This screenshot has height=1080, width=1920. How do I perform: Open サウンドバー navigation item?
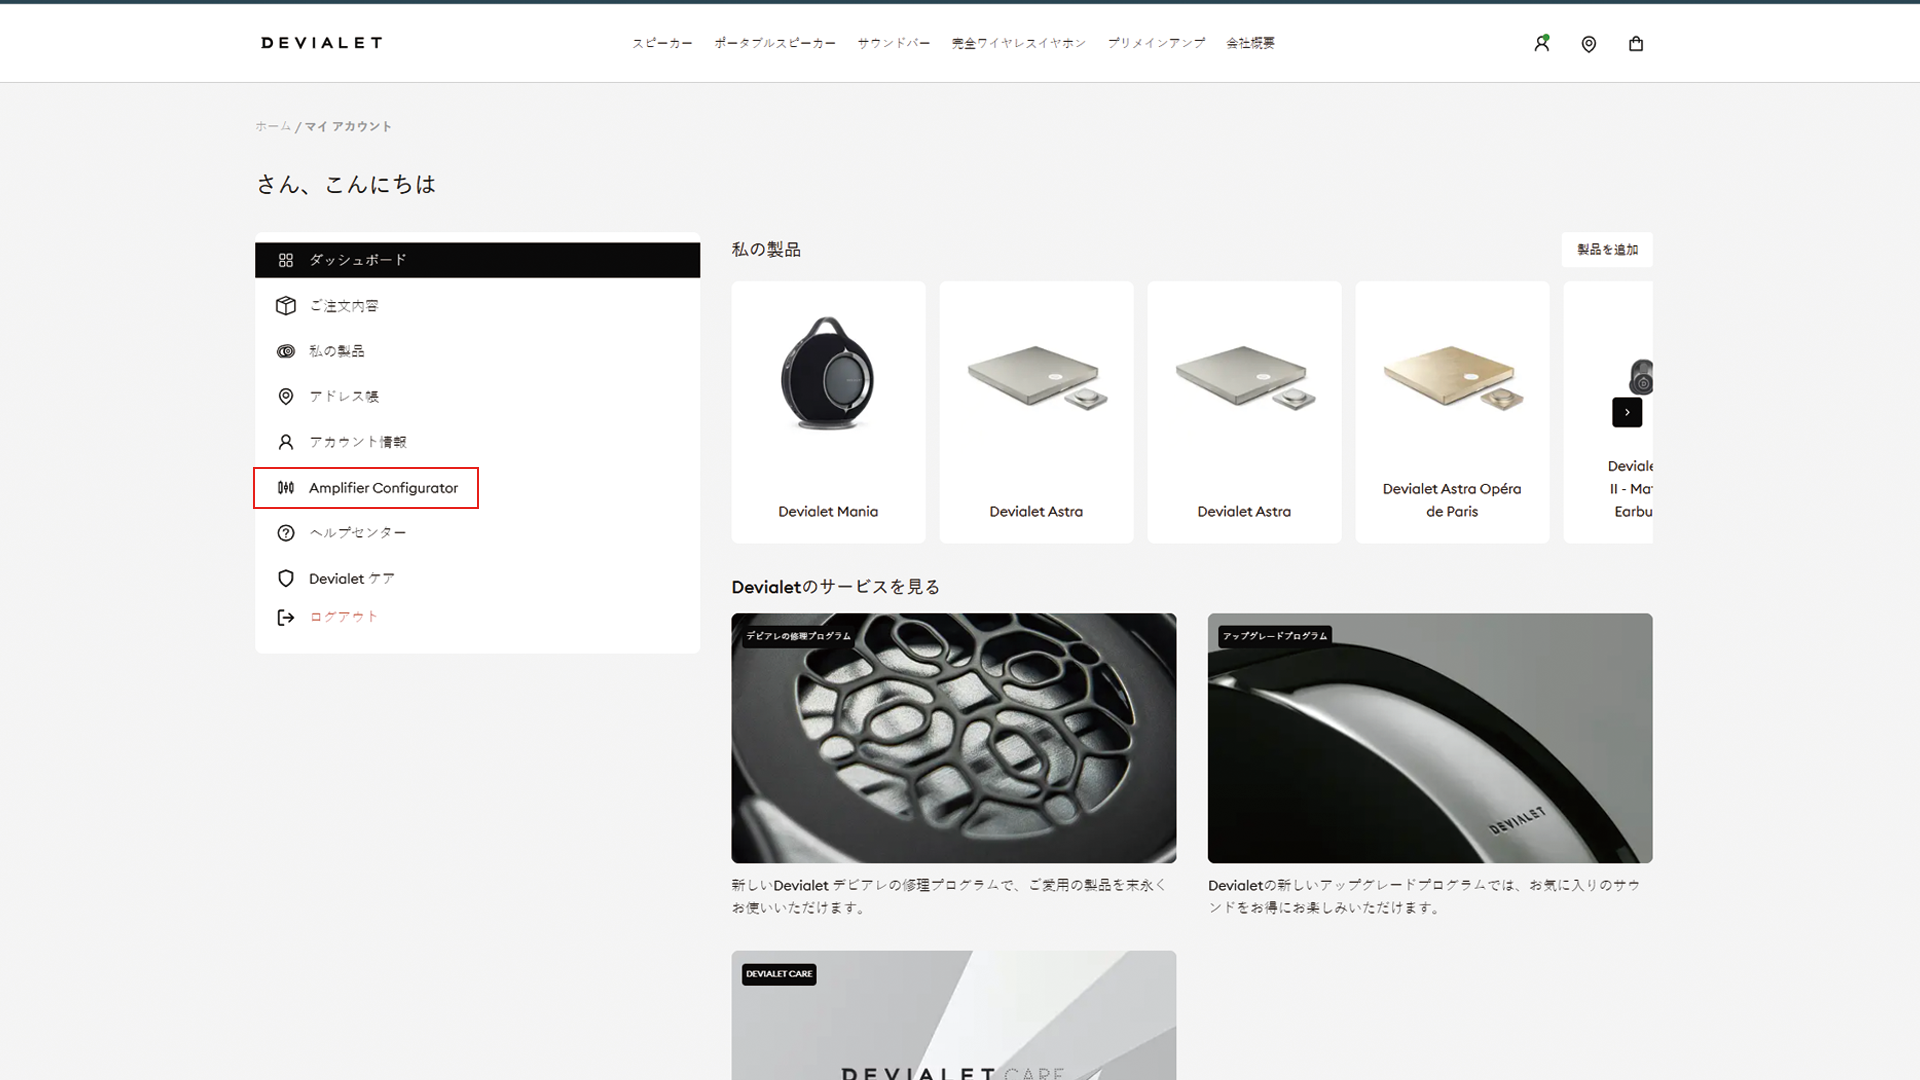click(894, 43)
